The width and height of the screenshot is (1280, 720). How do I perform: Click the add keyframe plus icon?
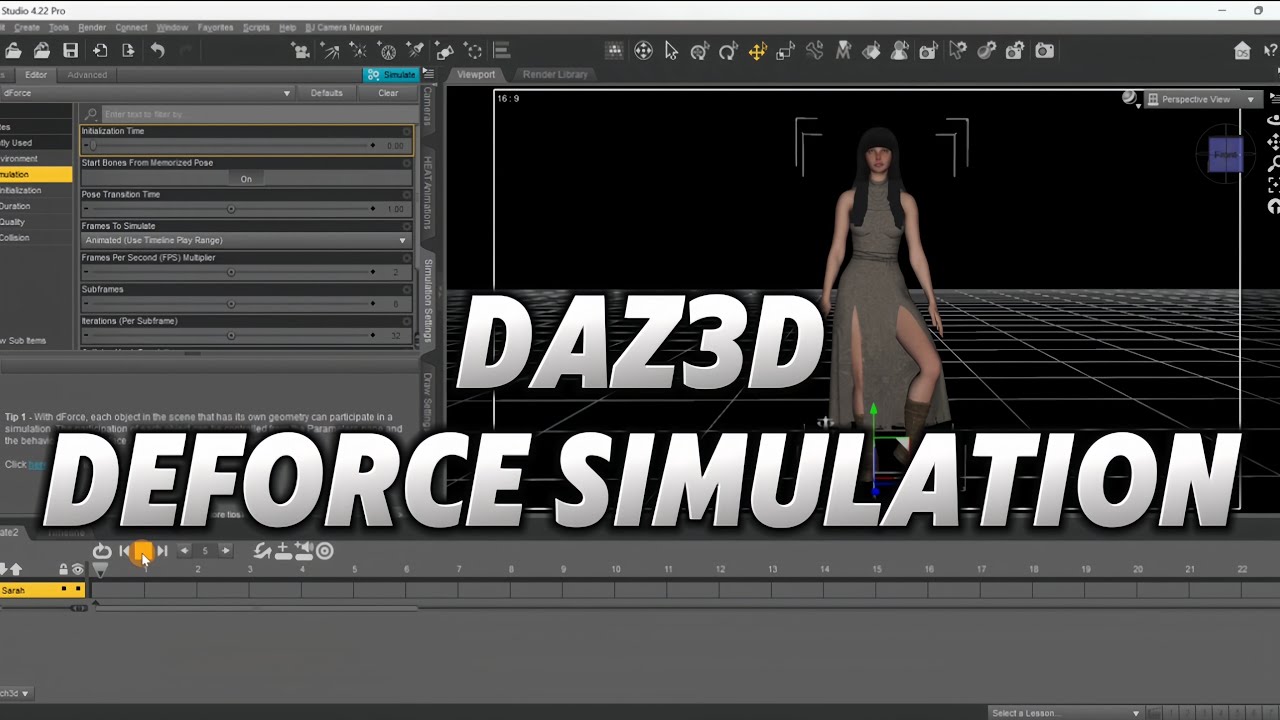pos(282,550)
